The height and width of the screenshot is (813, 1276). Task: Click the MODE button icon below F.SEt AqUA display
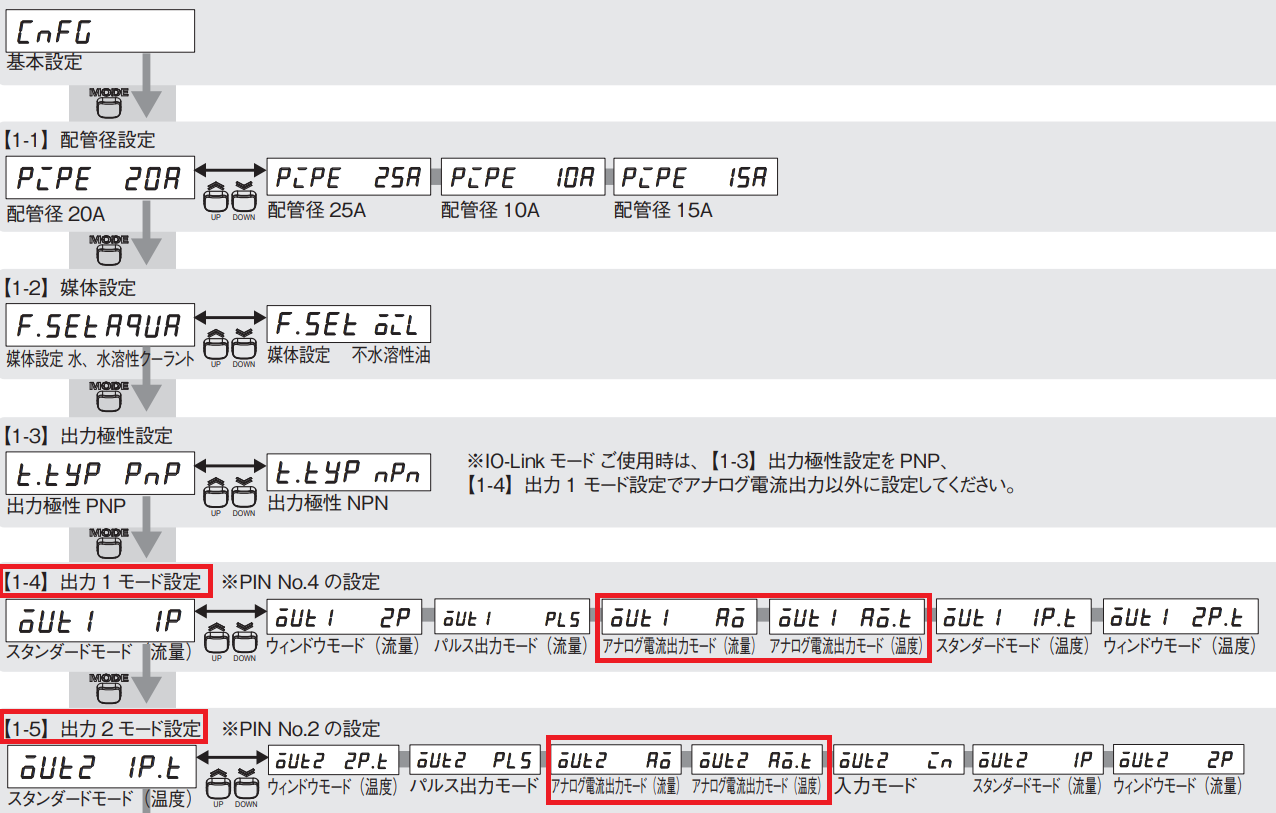pos(109,397)
